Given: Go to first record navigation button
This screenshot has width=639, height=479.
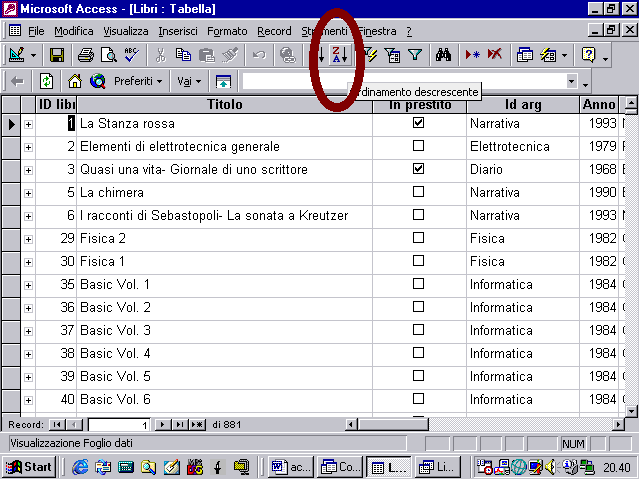Looking at the screenshot, I should [x=57, y=425].
